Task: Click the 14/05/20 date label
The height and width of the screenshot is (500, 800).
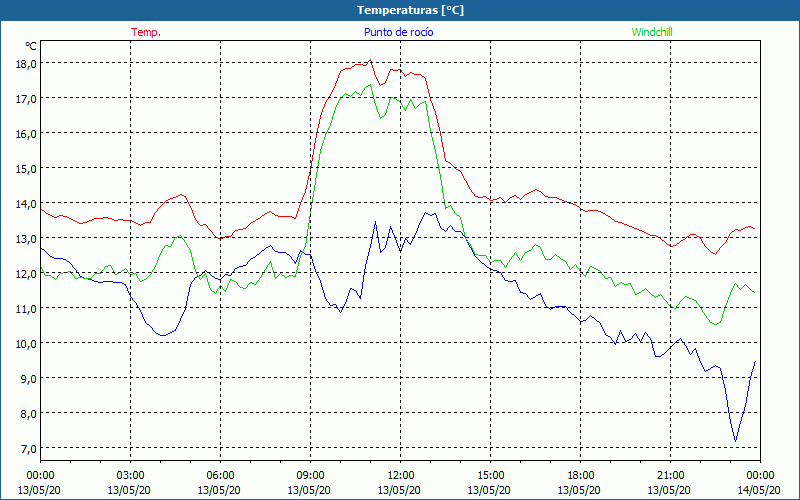Action: (759, 490)
